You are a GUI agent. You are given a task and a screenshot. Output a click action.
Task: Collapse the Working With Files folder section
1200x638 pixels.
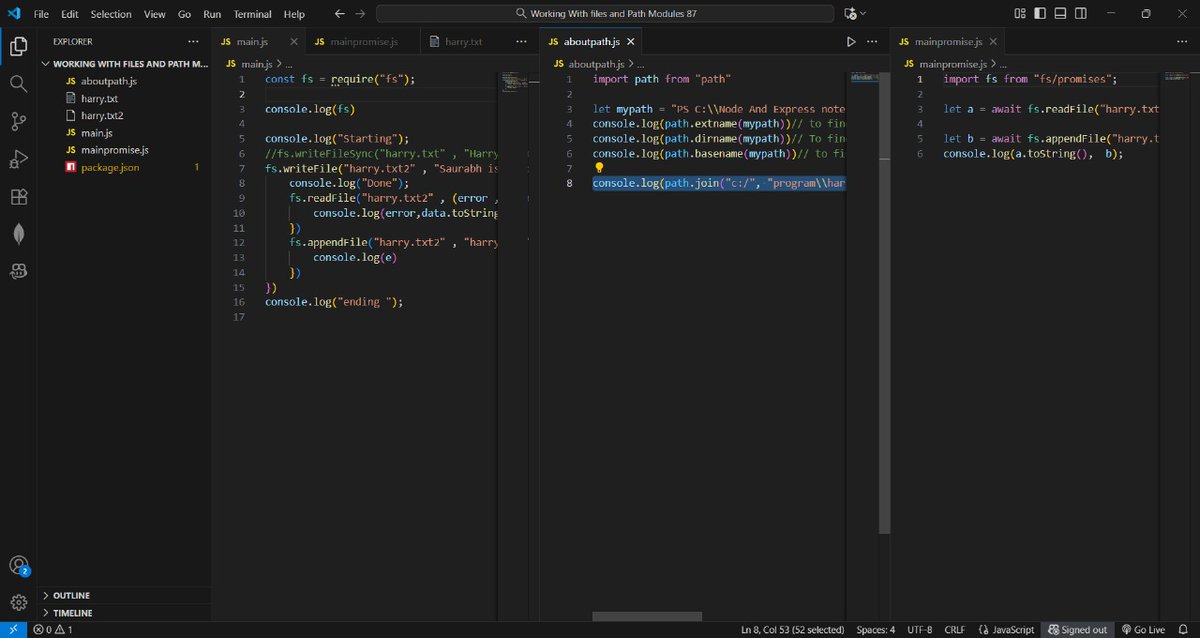tap(125, 64)
